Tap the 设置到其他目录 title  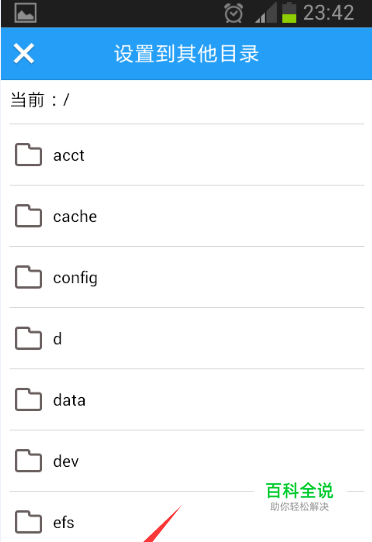(x=187, y=54)
